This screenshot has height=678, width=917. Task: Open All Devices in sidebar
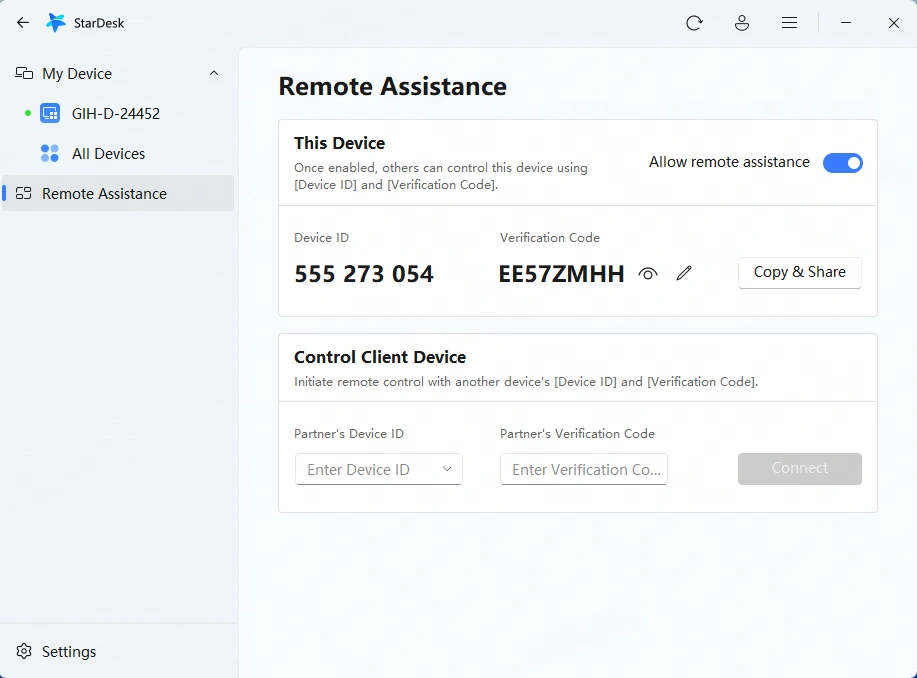(118, 154)
